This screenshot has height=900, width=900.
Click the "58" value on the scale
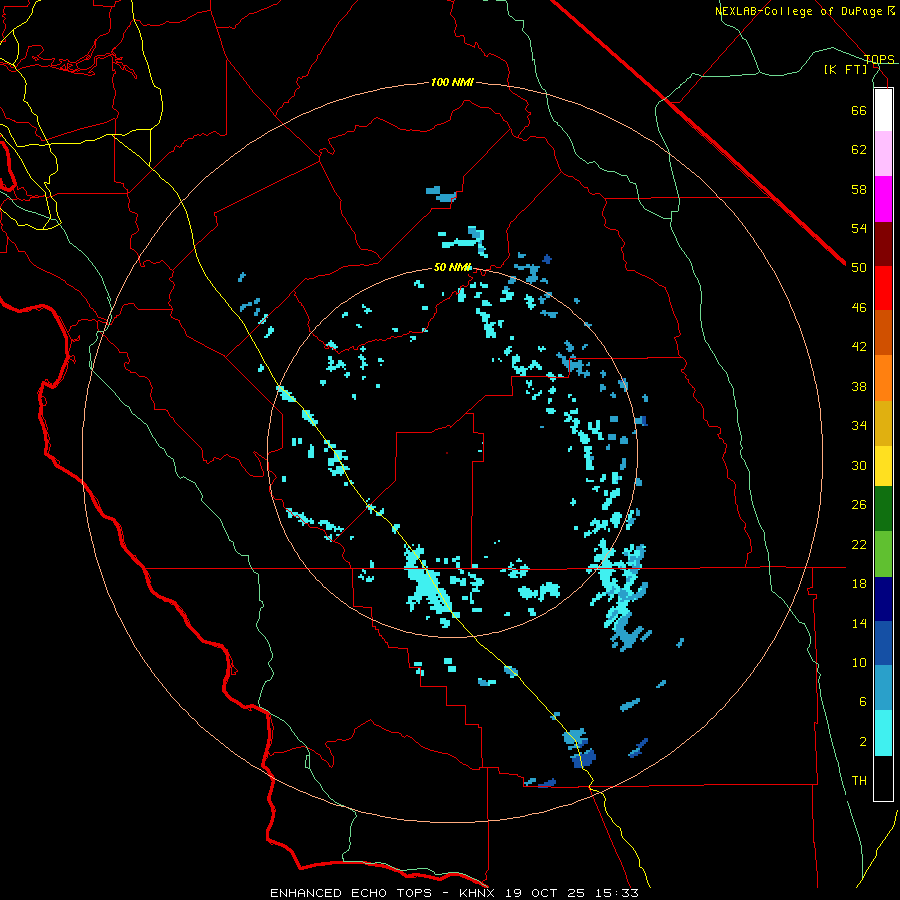[x=859, y=189]
